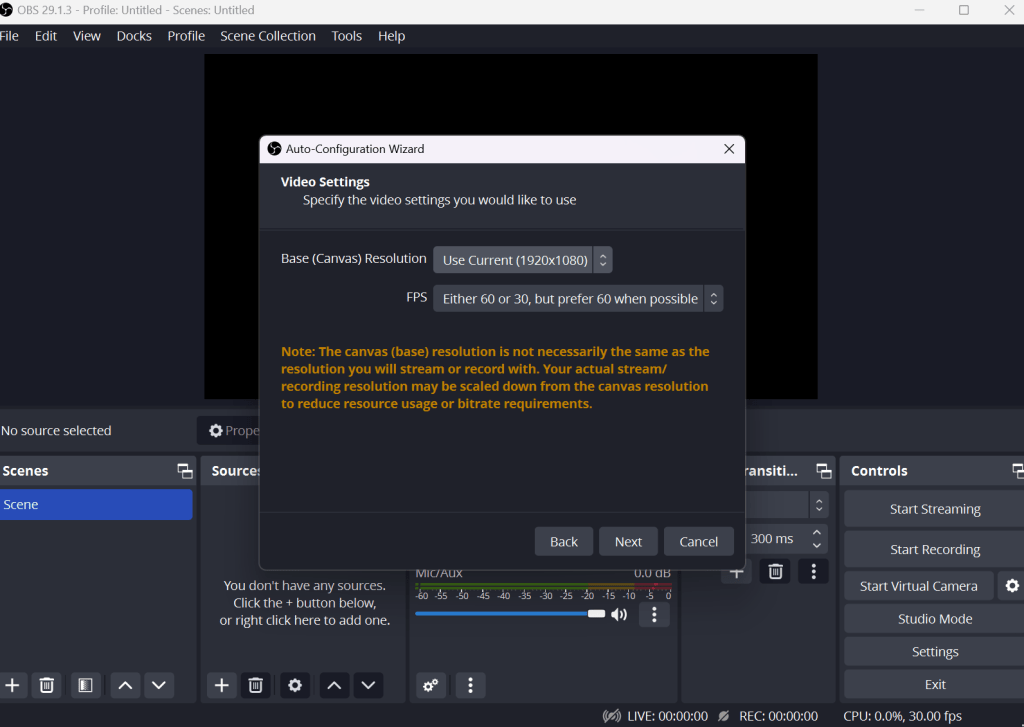The height and width of the screenshot is (727, 1024).
Task: Close the Auto-Configuration Wizard dialog
Action: [x=729, y=149]
